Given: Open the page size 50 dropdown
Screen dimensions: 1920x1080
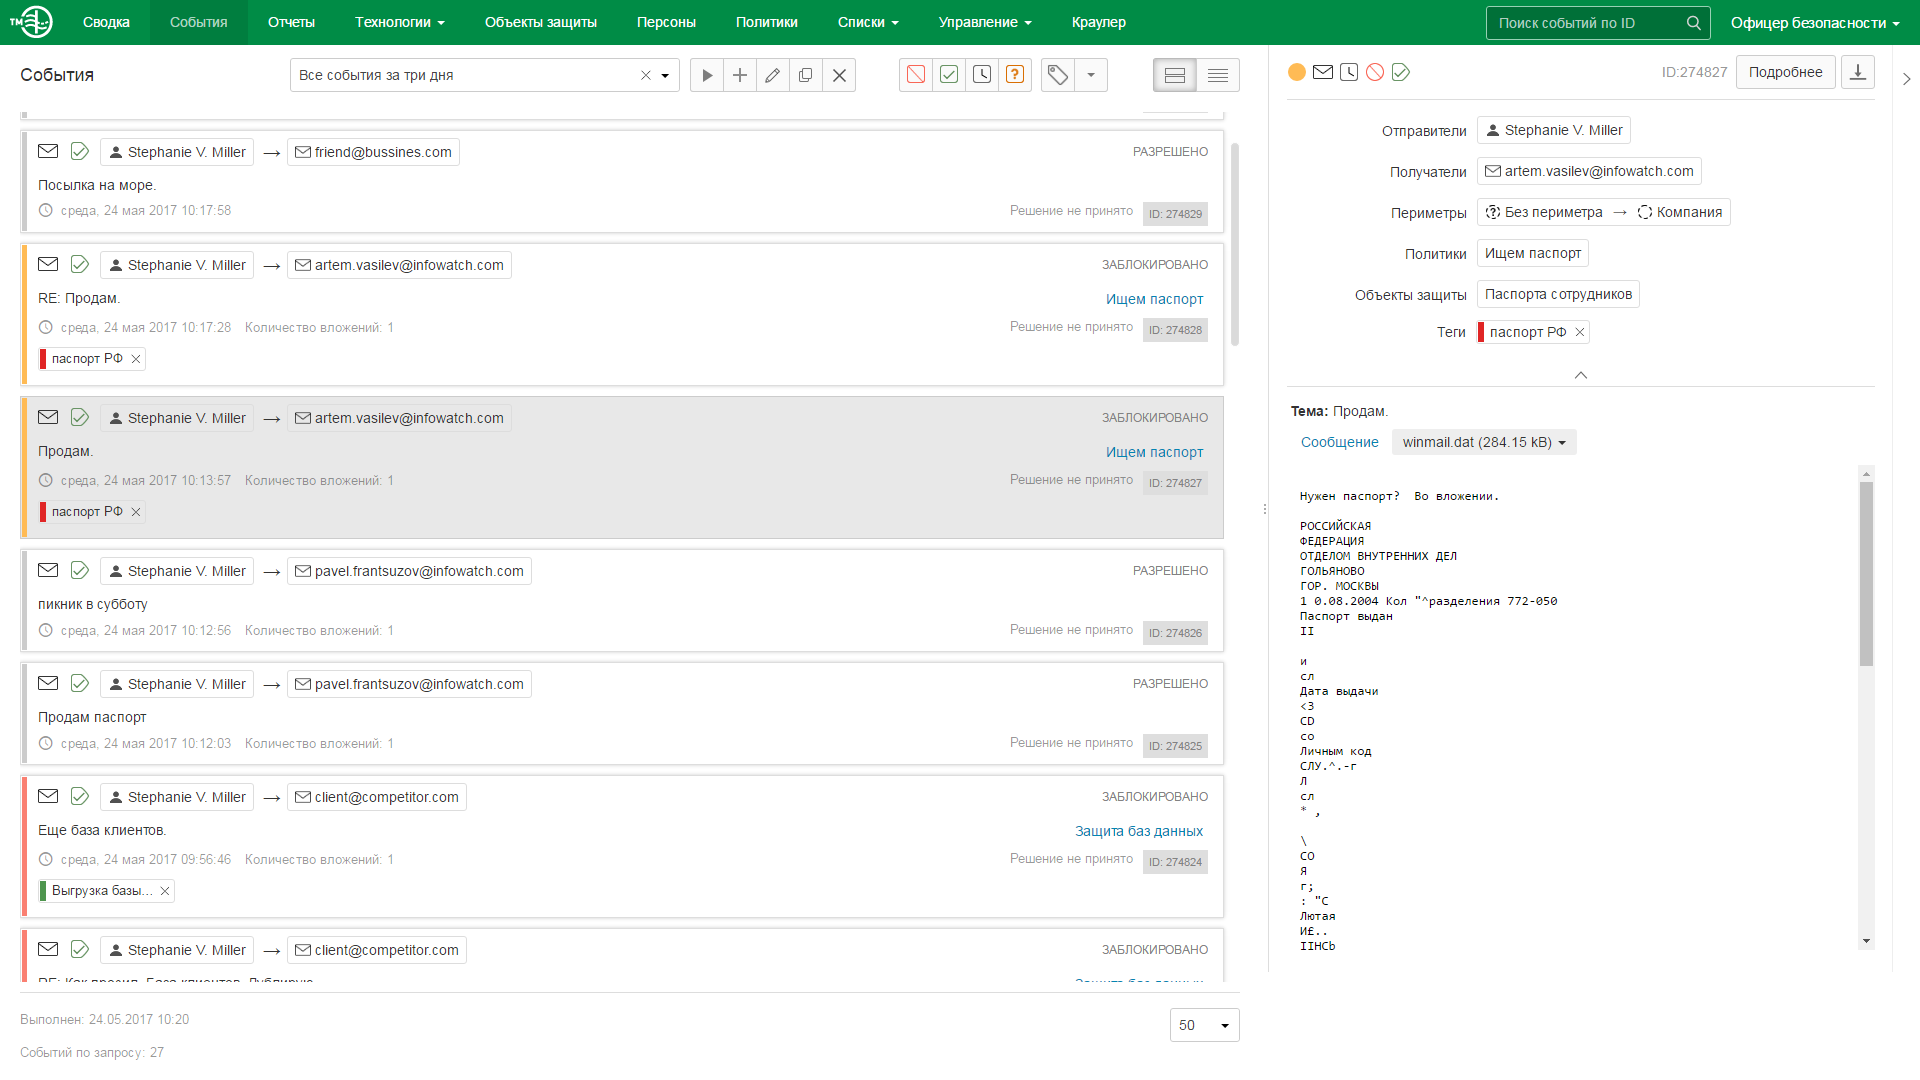Looking at the screenshot, I should [x=1204, y=1025].
